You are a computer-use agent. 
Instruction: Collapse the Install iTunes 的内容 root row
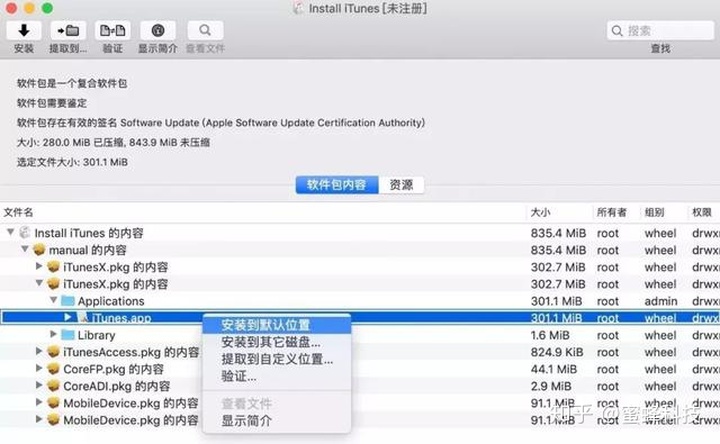[x=10, y=232]
